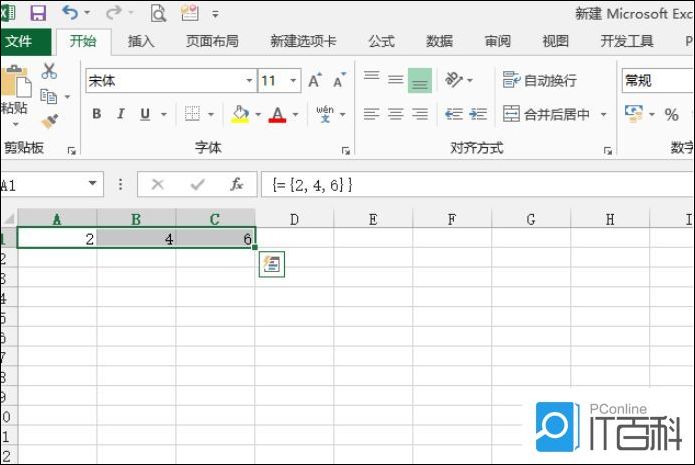Switch to the 插入 ribbon tab
Viewport: 695px width, 465px height.
coord(141,42)
